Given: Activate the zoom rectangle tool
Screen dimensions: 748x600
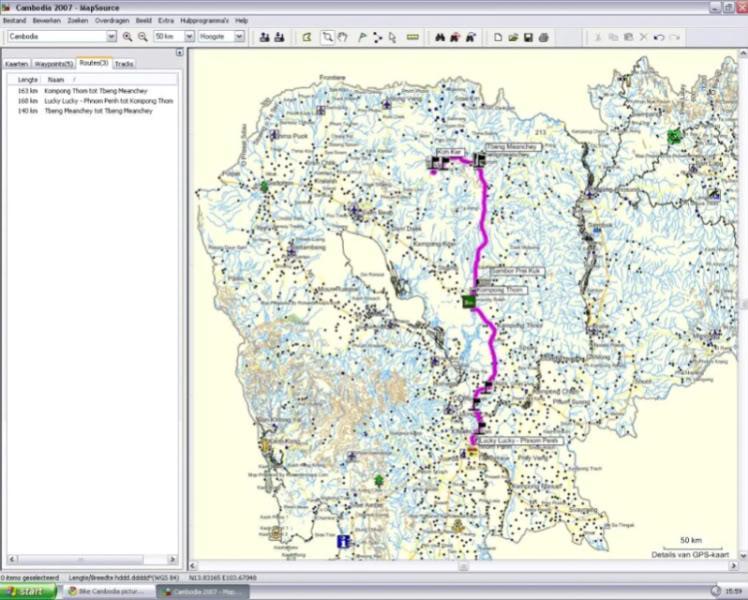Looking at the screenshot, I should (327, 37).
